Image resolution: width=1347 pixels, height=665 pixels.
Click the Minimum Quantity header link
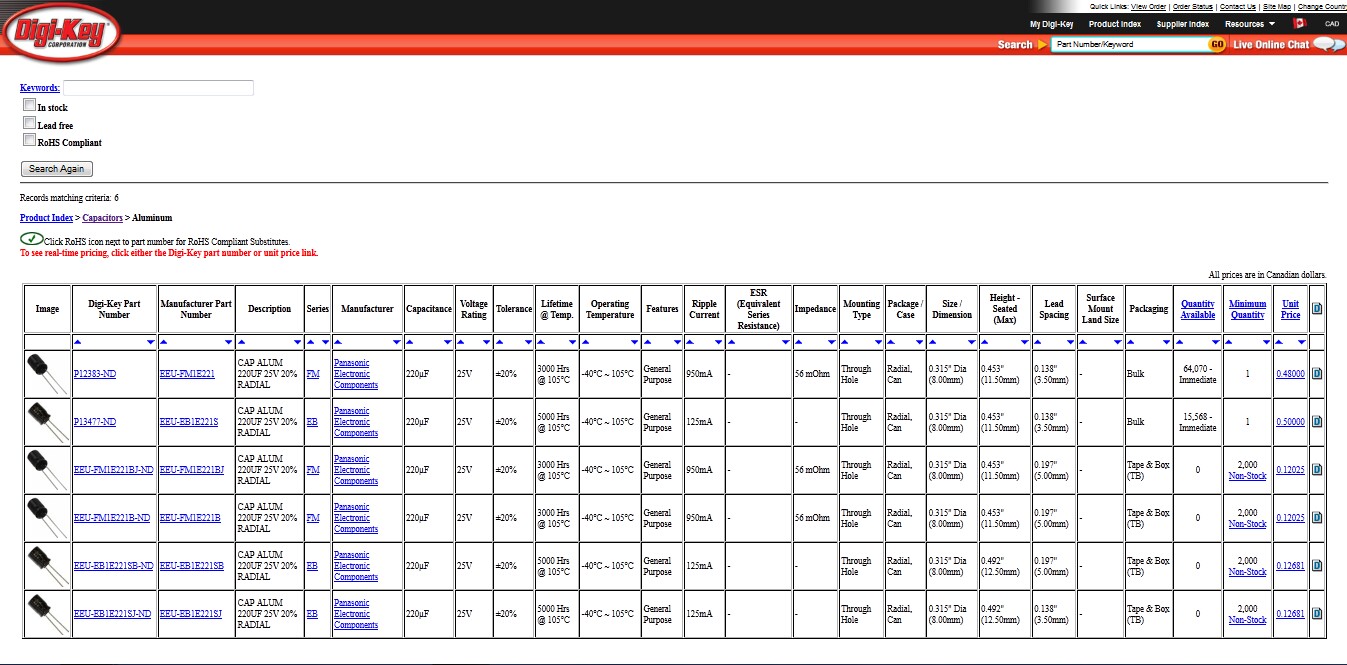coord(1248,309)
